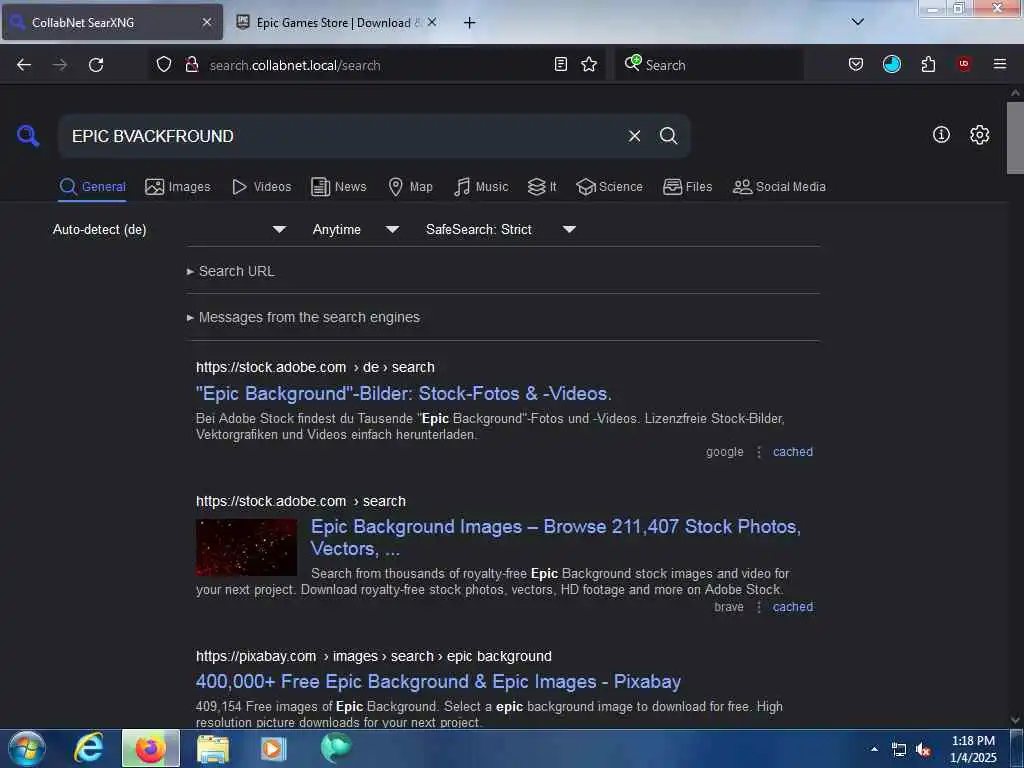Viewport: 1024px width, 768px height.
Task: Click the SearXNG magnifier logo
Action: pos(27,136)
